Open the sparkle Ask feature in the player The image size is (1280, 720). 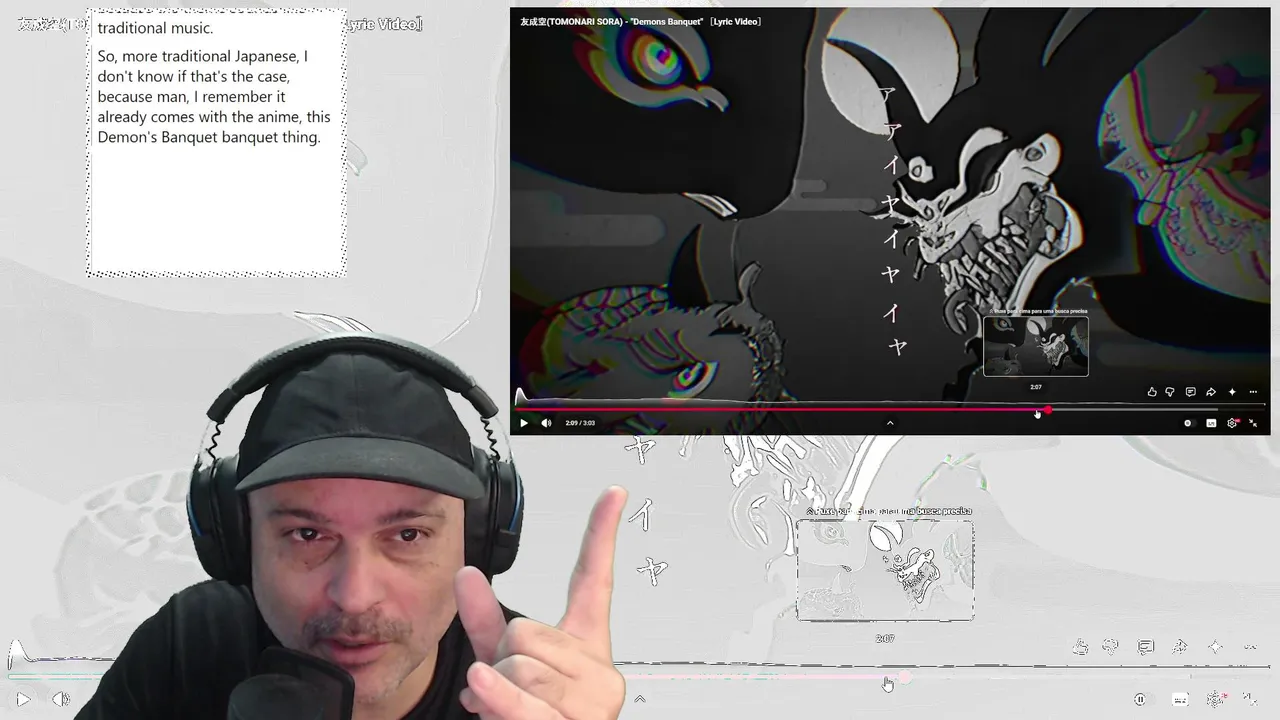click(1232, 392)
